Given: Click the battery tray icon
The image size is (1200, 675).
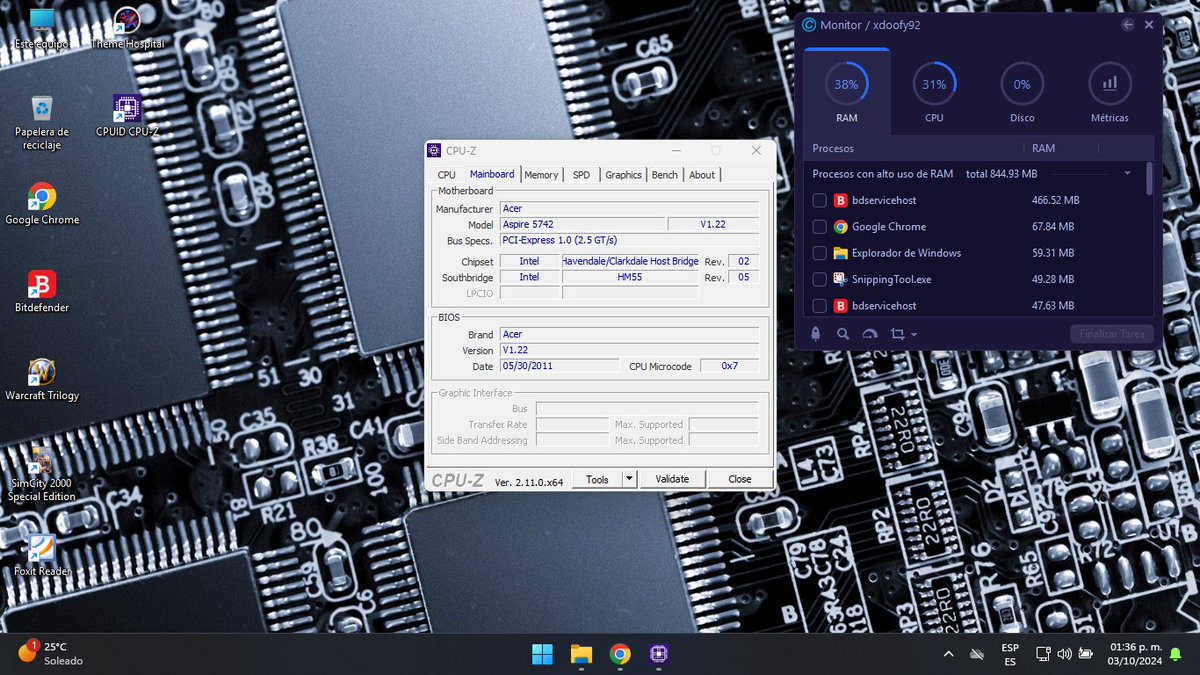Looking at the screenshot, I should 1084,654.
